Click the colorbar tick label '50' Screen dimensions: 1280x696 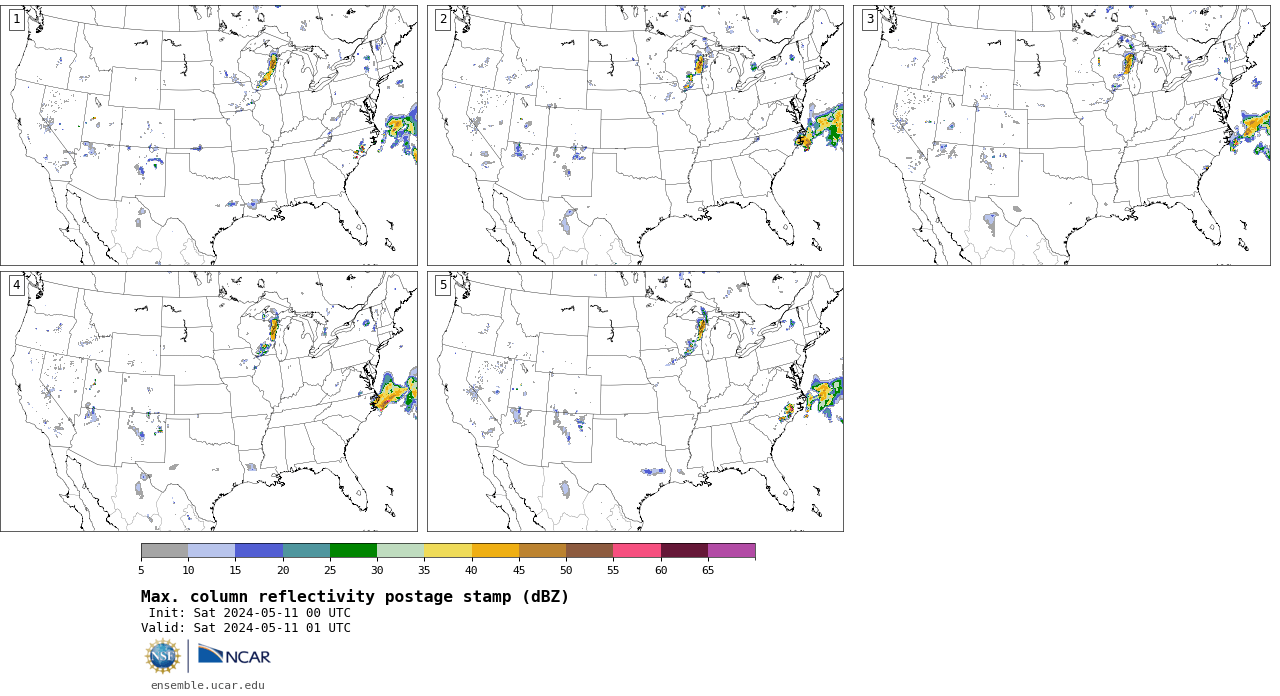[566, 571]
